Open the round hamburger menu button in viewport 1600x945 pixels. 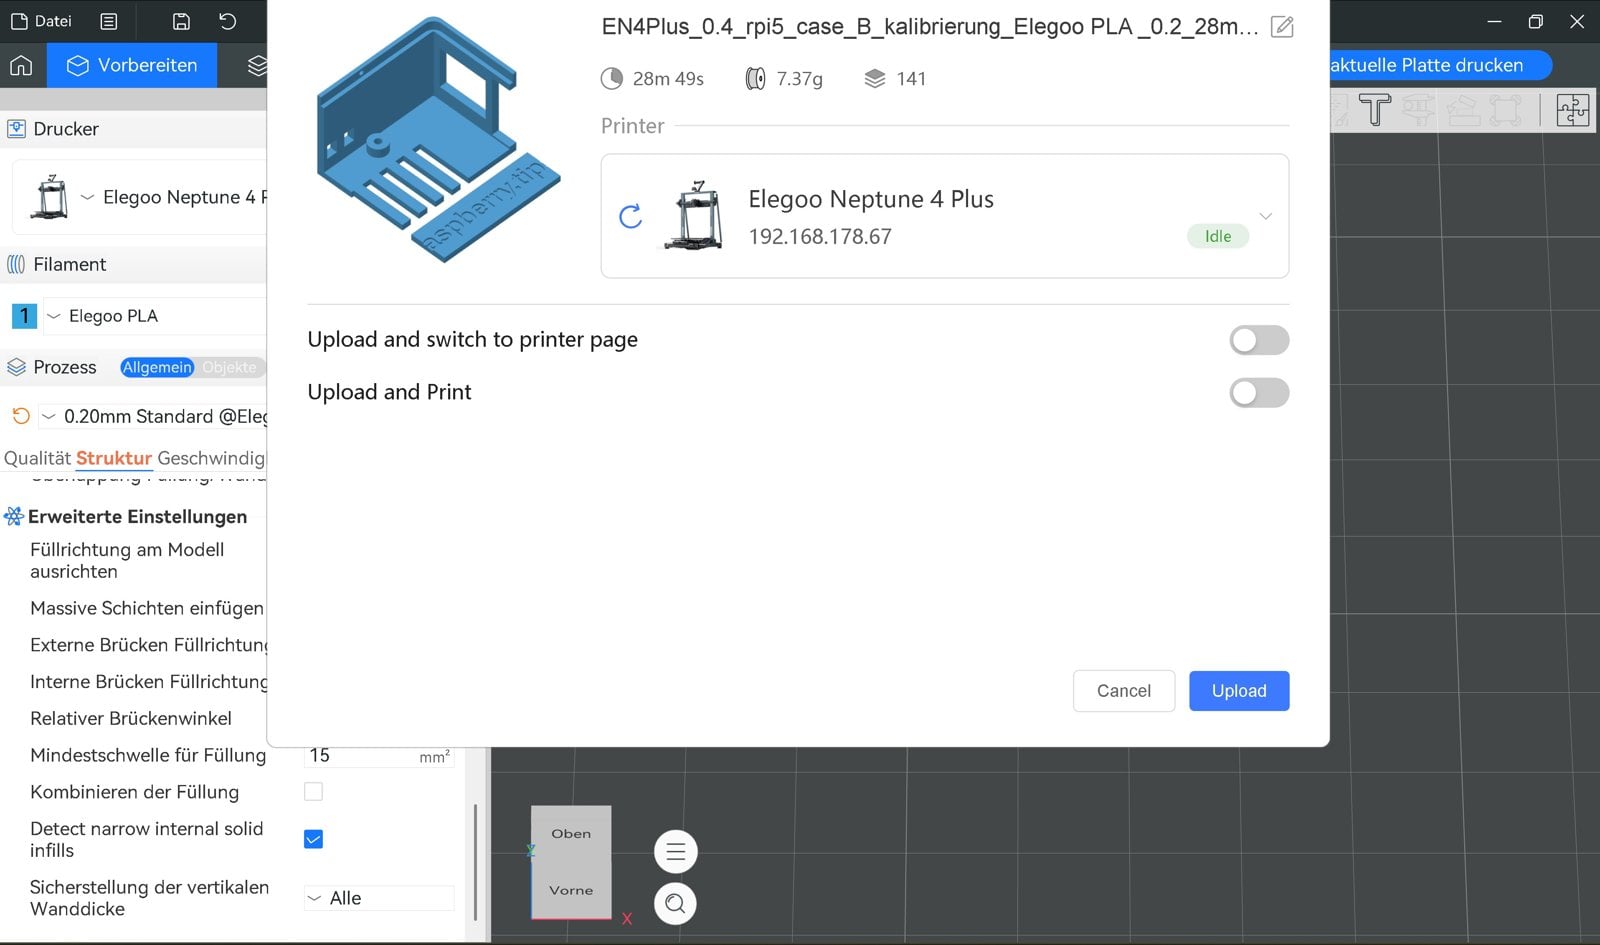[x=675, y=852]
